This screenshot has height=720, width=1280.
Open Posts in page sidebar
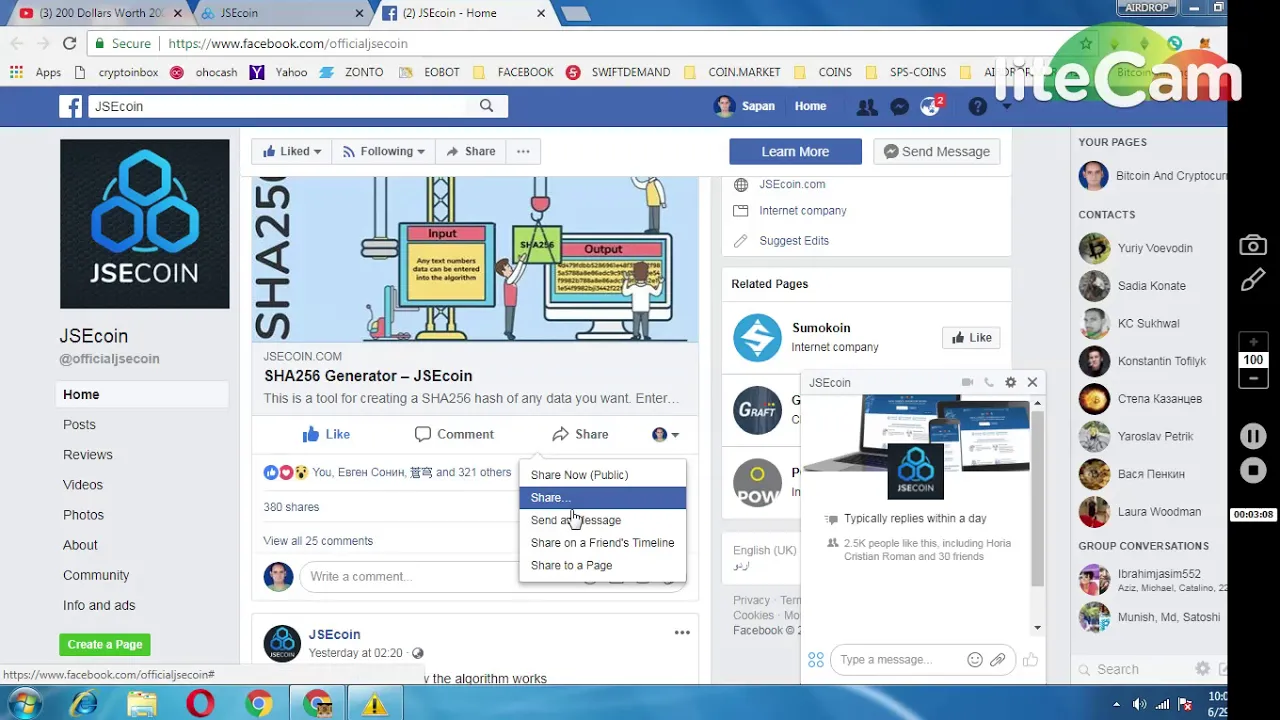pos(79,425)
